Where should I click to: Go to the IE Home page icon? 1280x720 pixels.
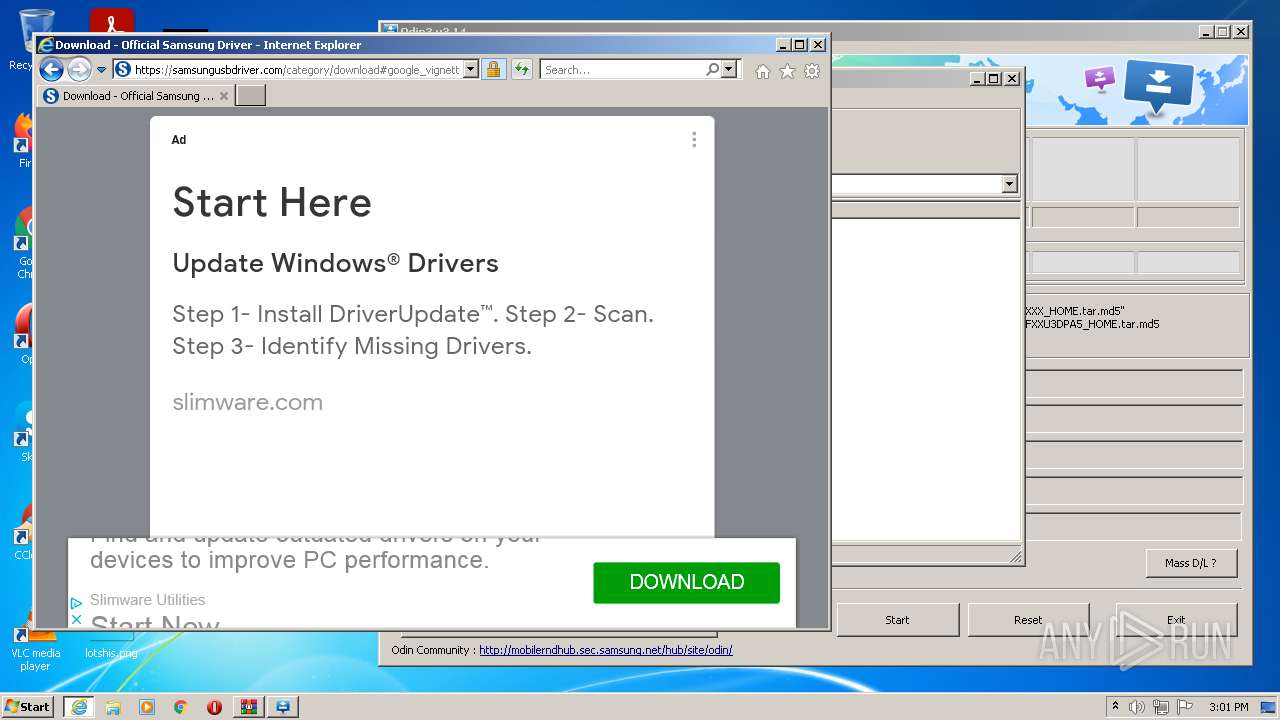click(763, 71)
